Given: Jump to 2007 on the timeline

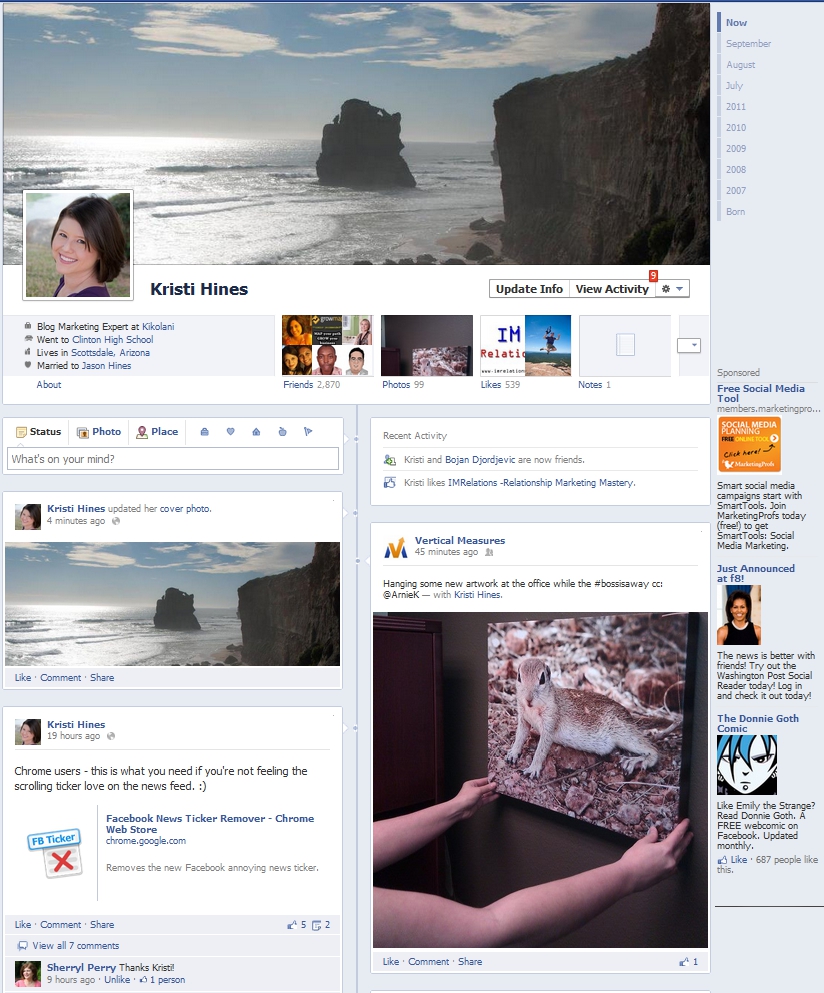Looking at the screenshot, I should tap(735, 190).
